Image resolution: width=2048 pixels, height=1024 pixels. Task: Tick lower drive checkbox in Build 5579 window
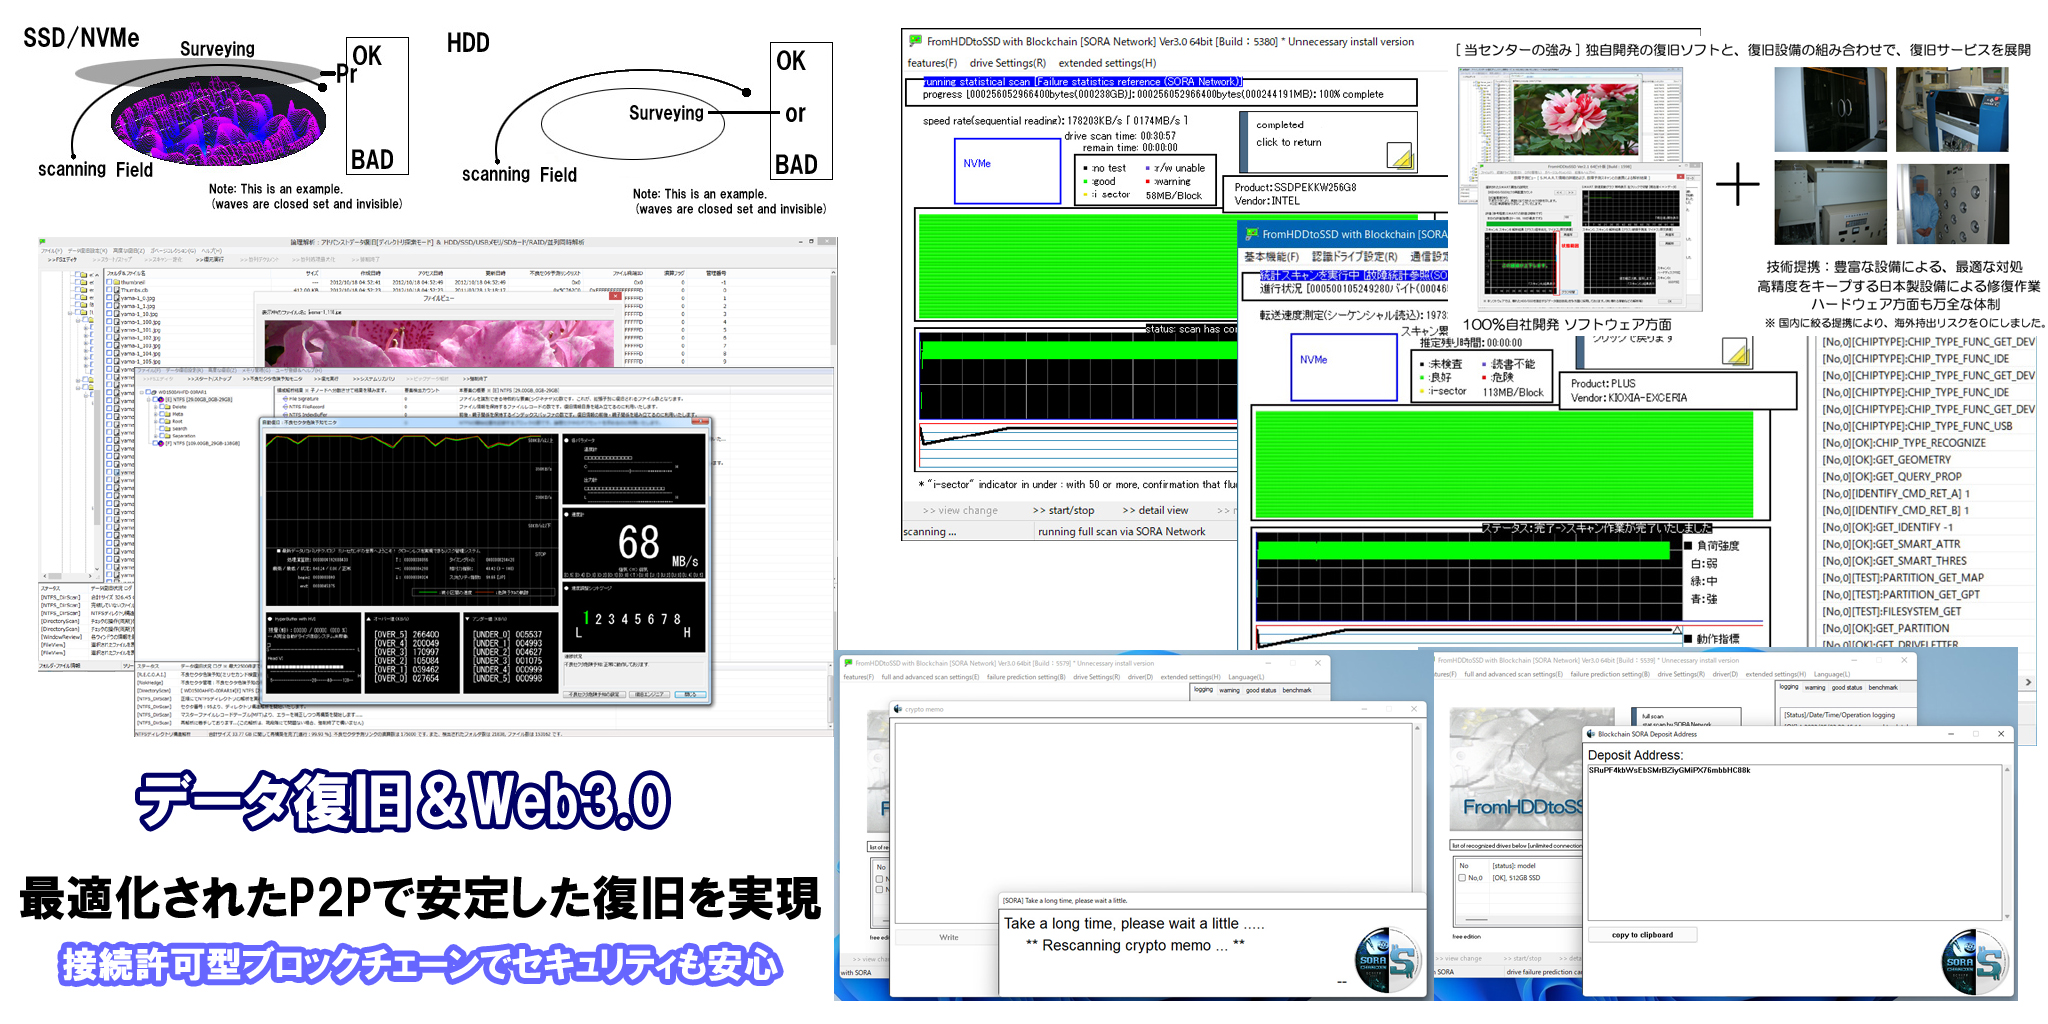(x=880, y=890)
